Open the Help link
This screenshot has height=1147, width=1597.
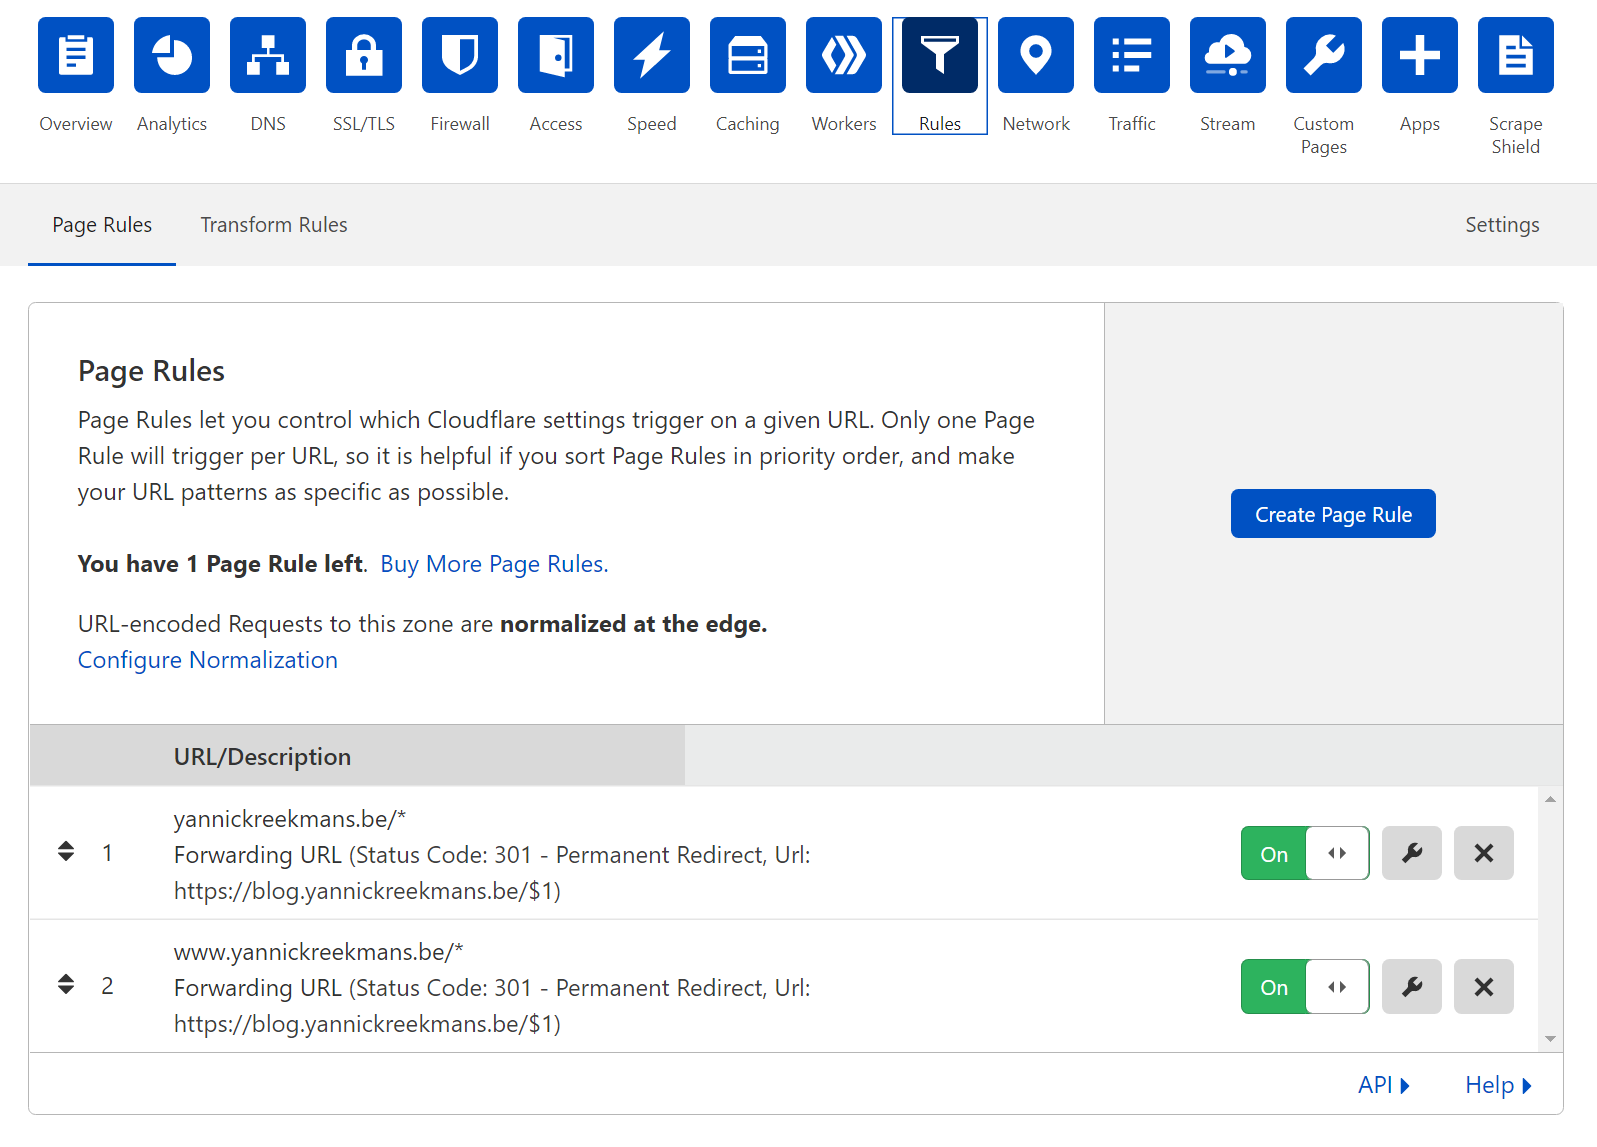[x=1498, y=1085]
